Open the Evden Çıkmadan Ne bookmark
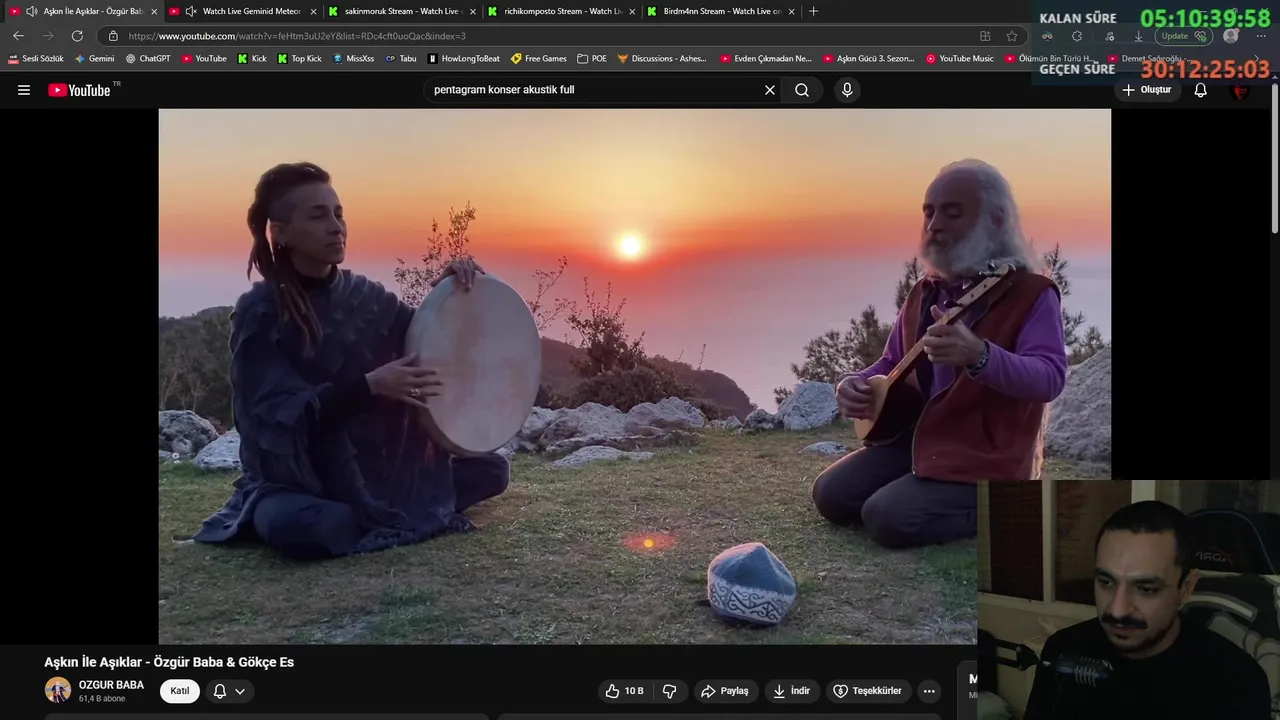 pos(766,59)
